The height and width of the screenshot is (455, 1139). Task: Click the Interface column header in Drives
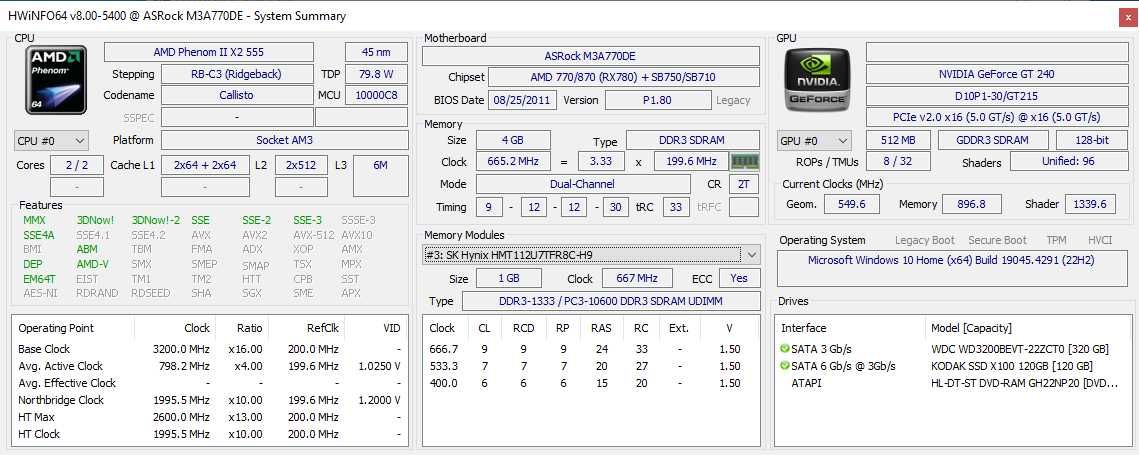click(851, 328)
